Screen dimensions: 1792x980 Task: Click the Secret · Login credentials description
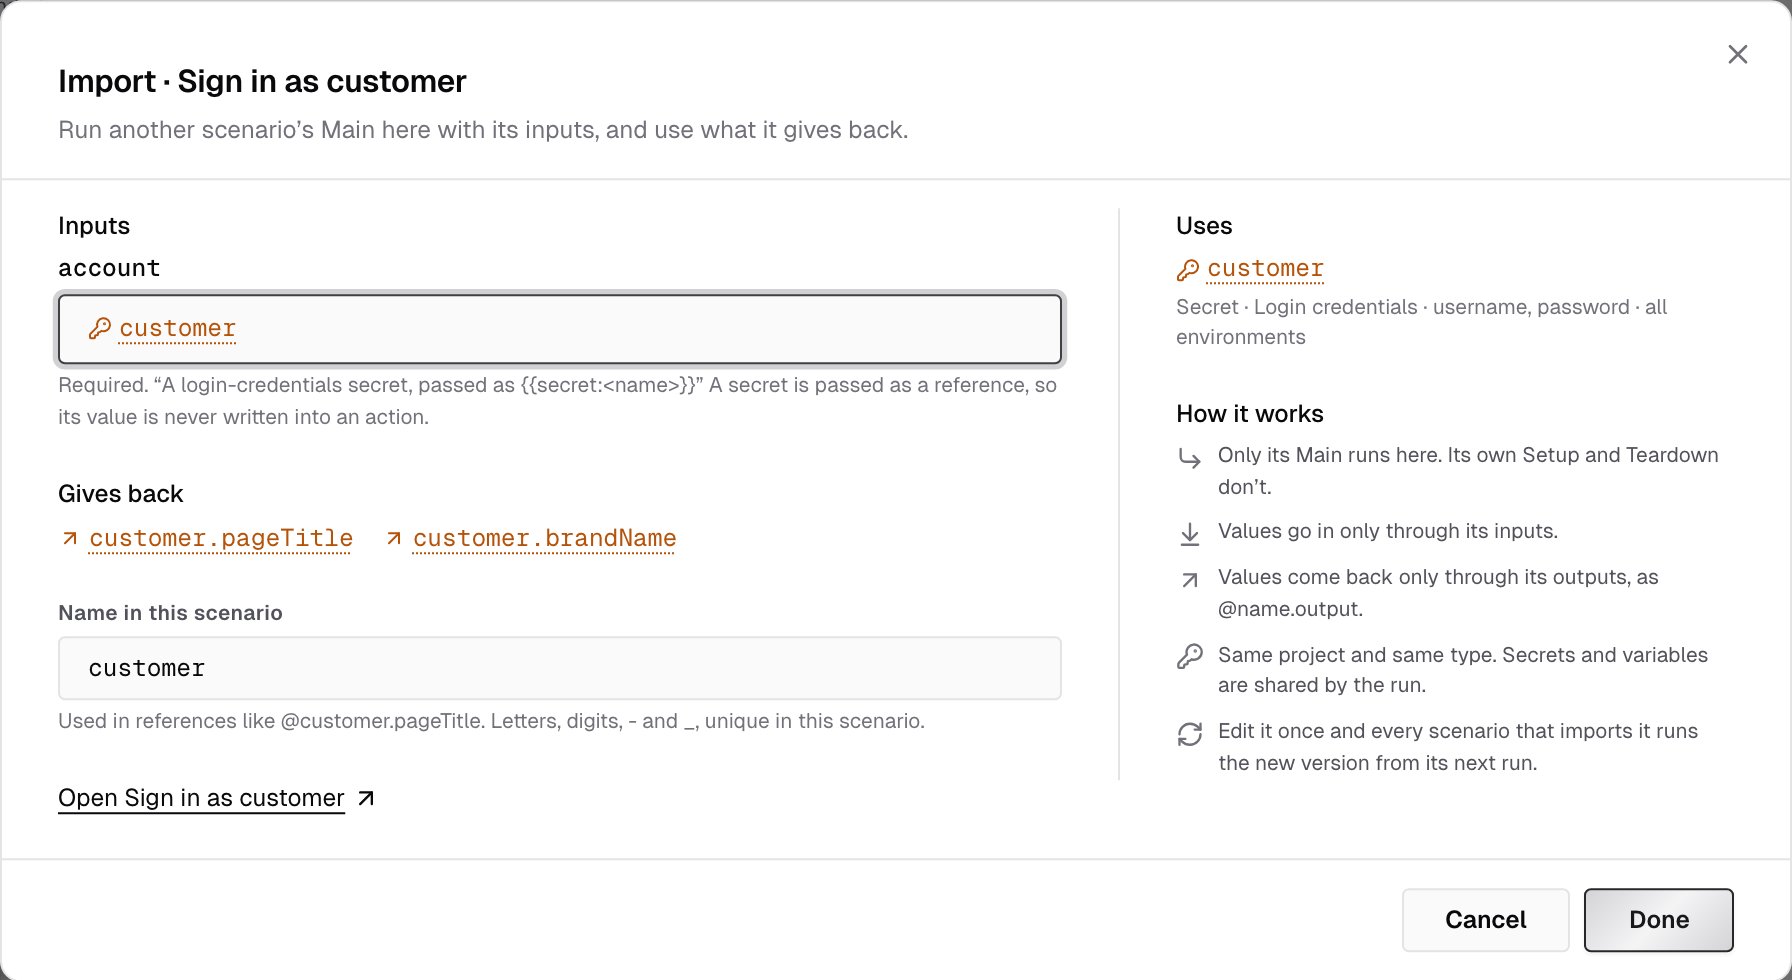click(x=1421, y=322)
